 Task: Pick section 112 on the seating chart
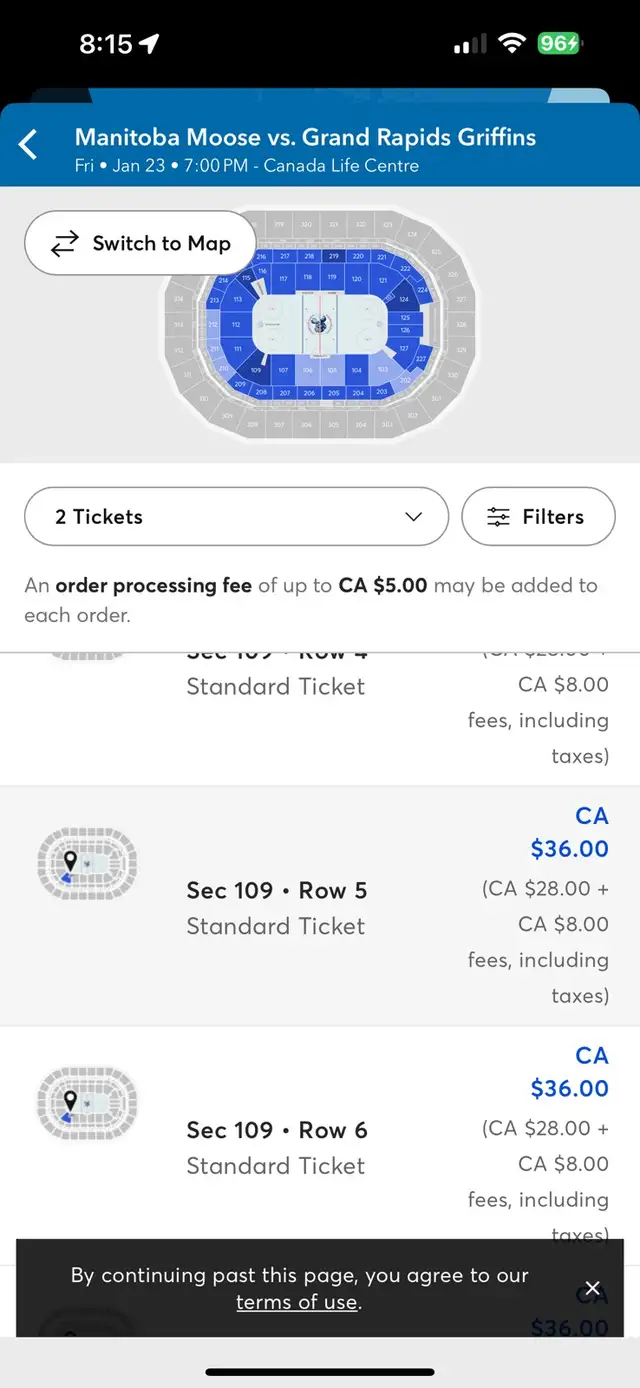[x=236, y=324]
